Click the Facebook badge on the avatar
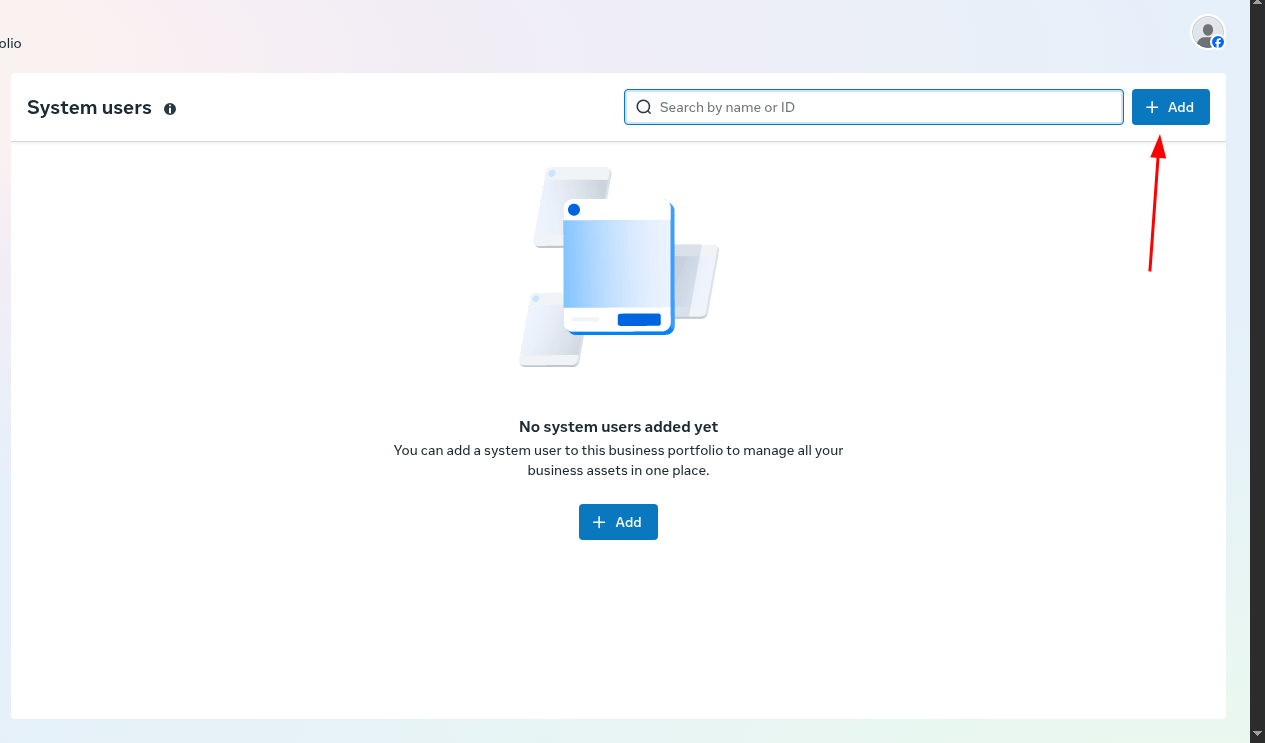 pos(1218,42)
